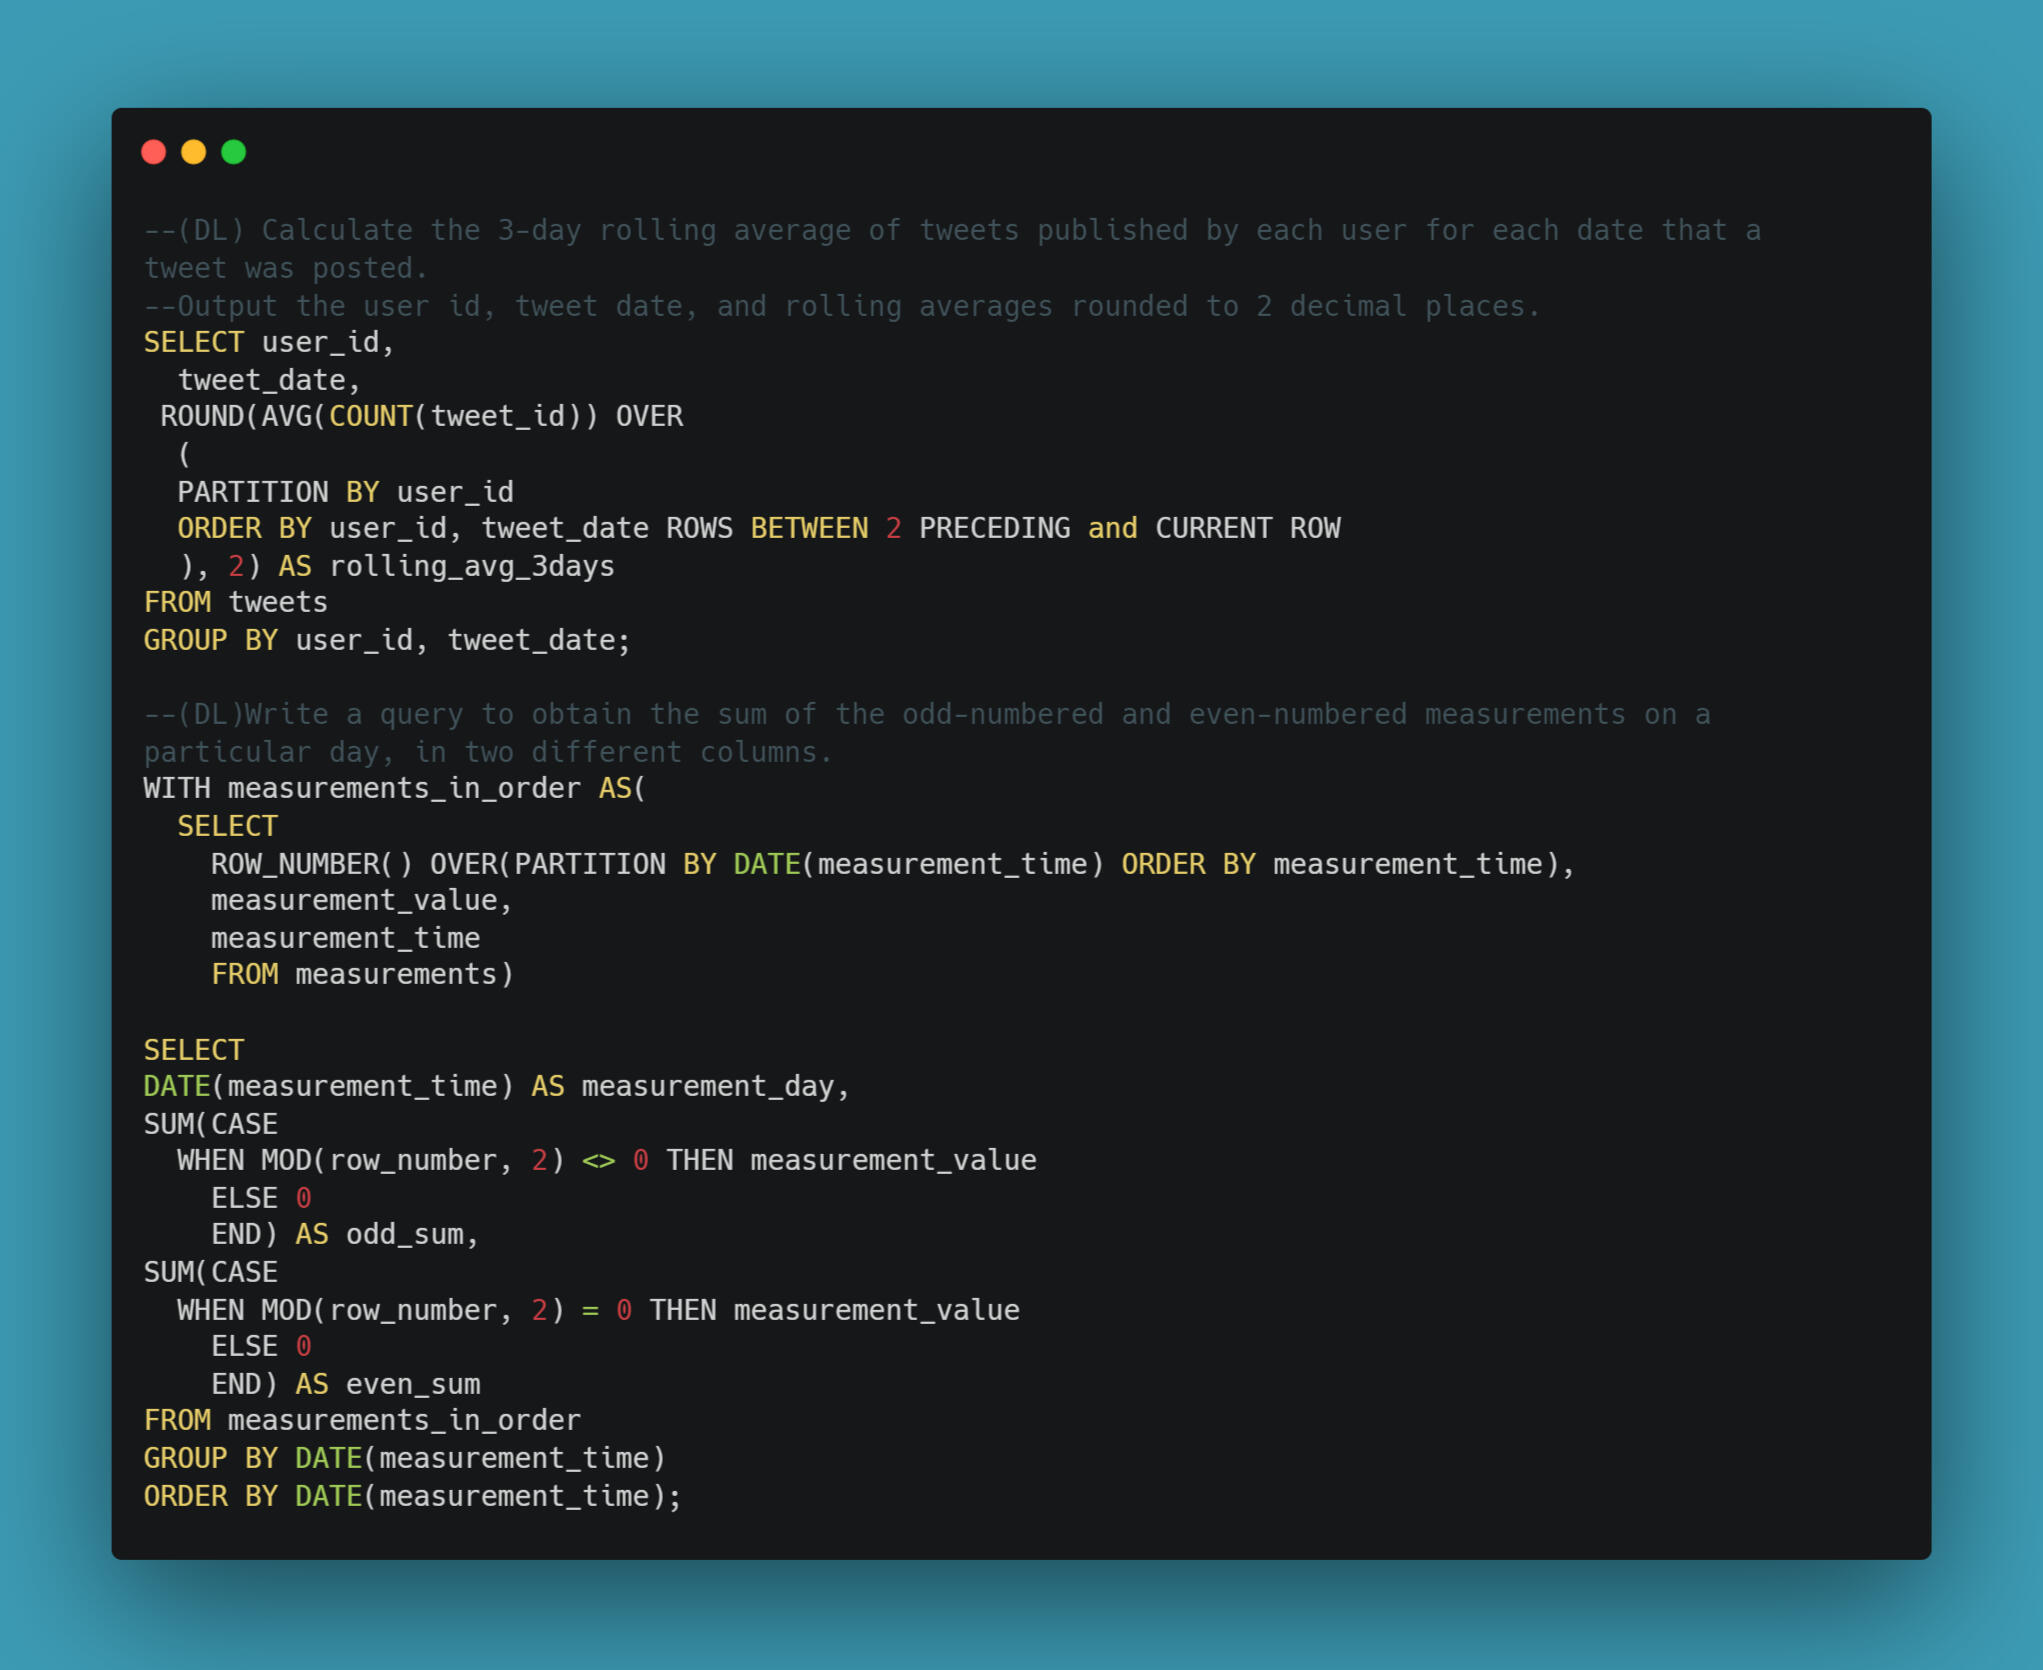2043x1670 pixels.
Task: Click the FROM measurements) line
Action: click(362, 974)
